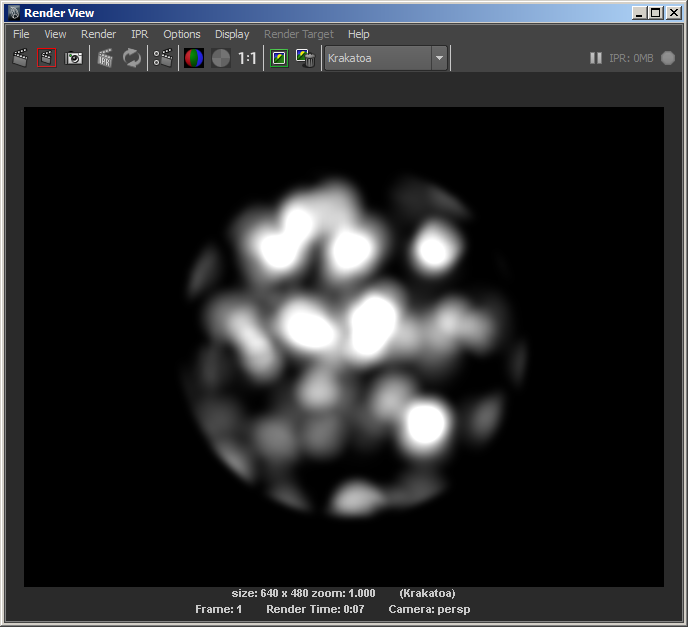Screen dimensions: 688x627
Task: Close the Render View window
Action: [x=673, y=13]
